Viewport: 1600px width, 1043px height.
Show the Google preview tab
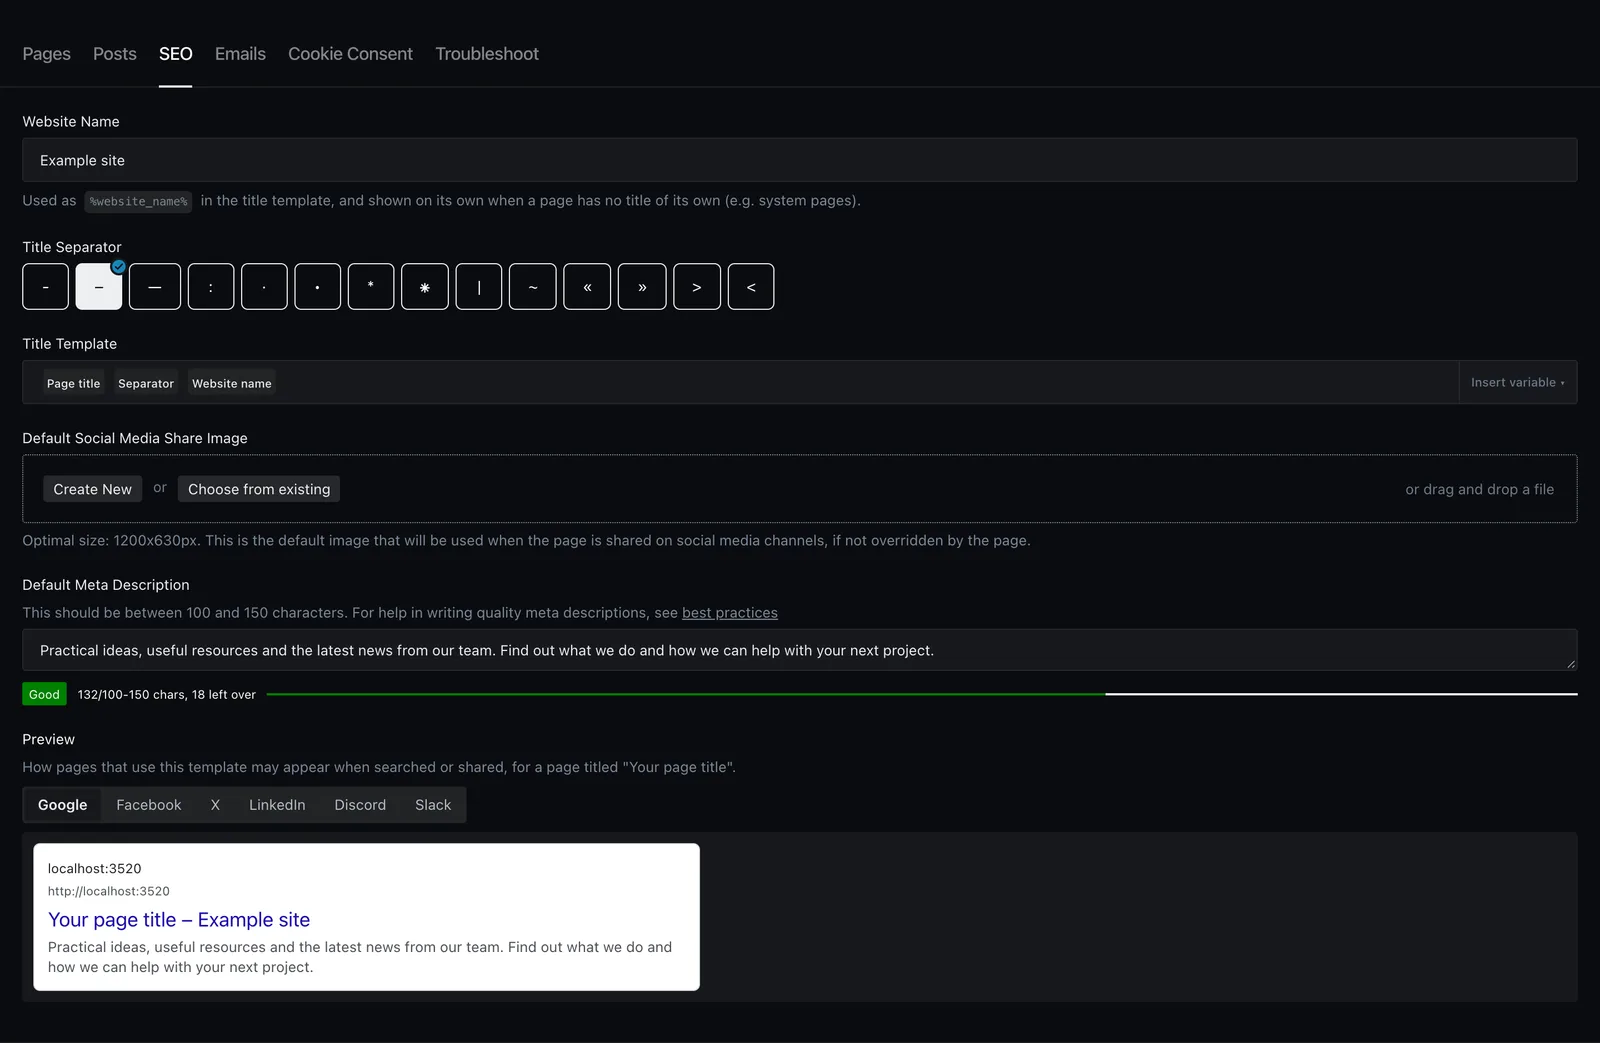click(x=62, y=805)
